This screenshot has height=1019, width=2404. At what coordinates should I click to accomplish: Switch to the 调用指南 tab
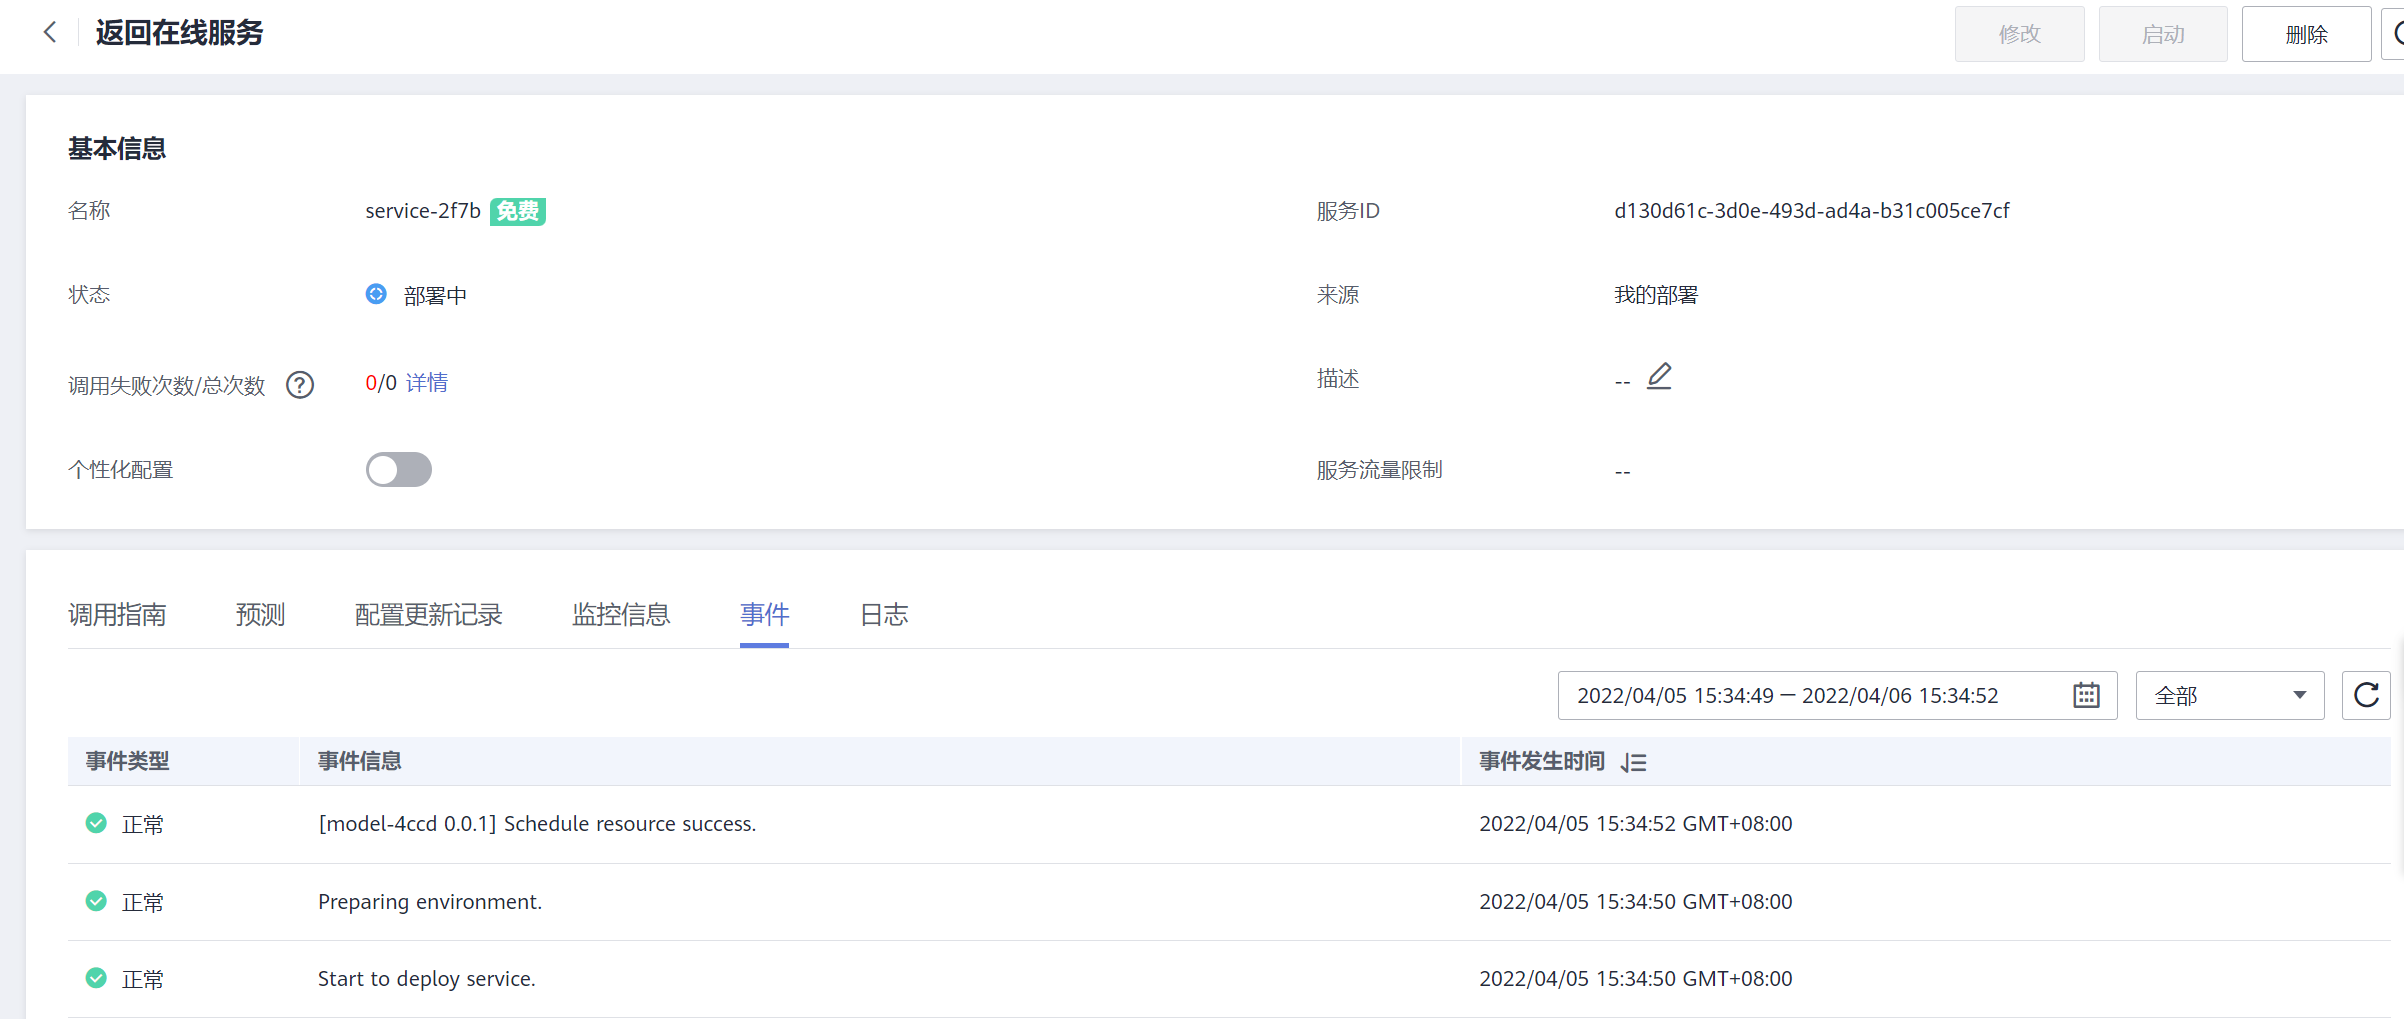pos(117,614)
